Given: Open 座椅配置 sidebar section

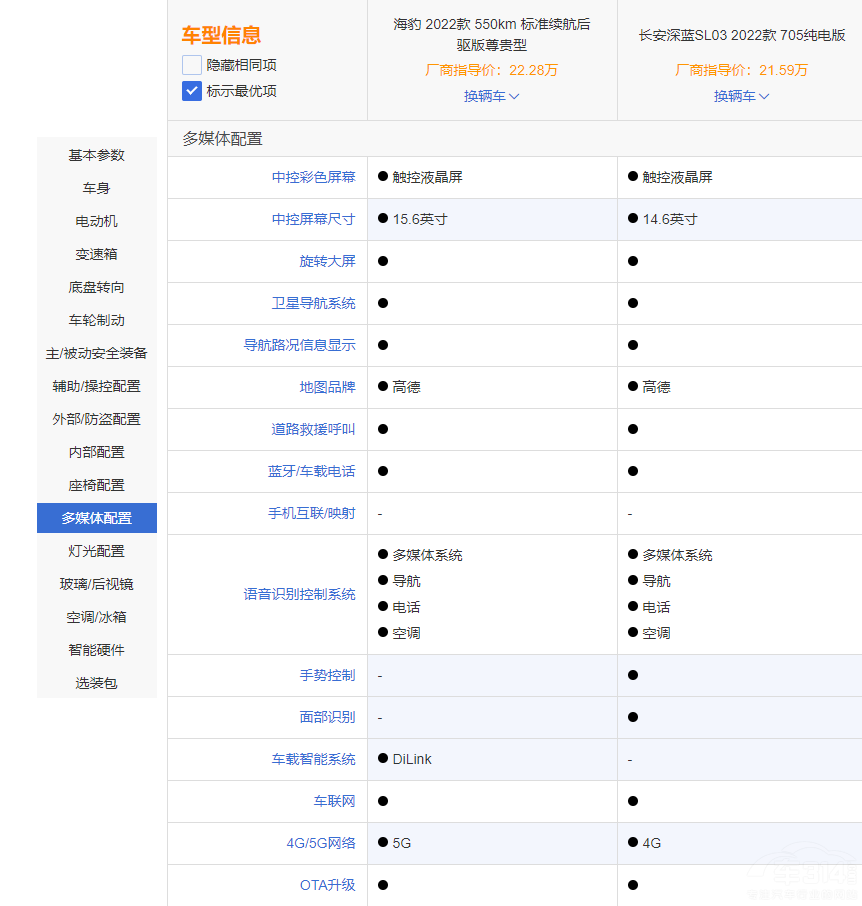Looking at the screenshot, I should coord(97,485).
